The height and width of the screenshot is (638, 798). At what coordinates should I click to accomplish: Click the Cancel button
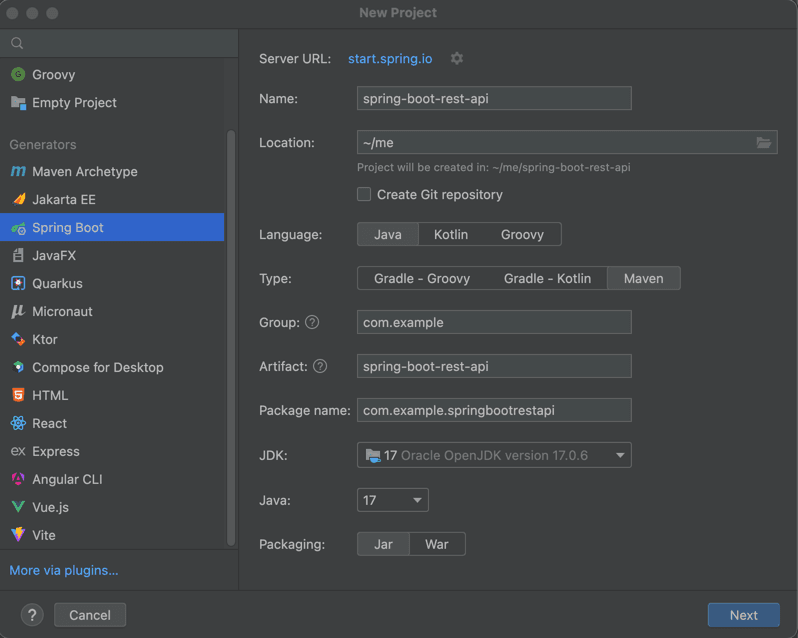(90, 615)
